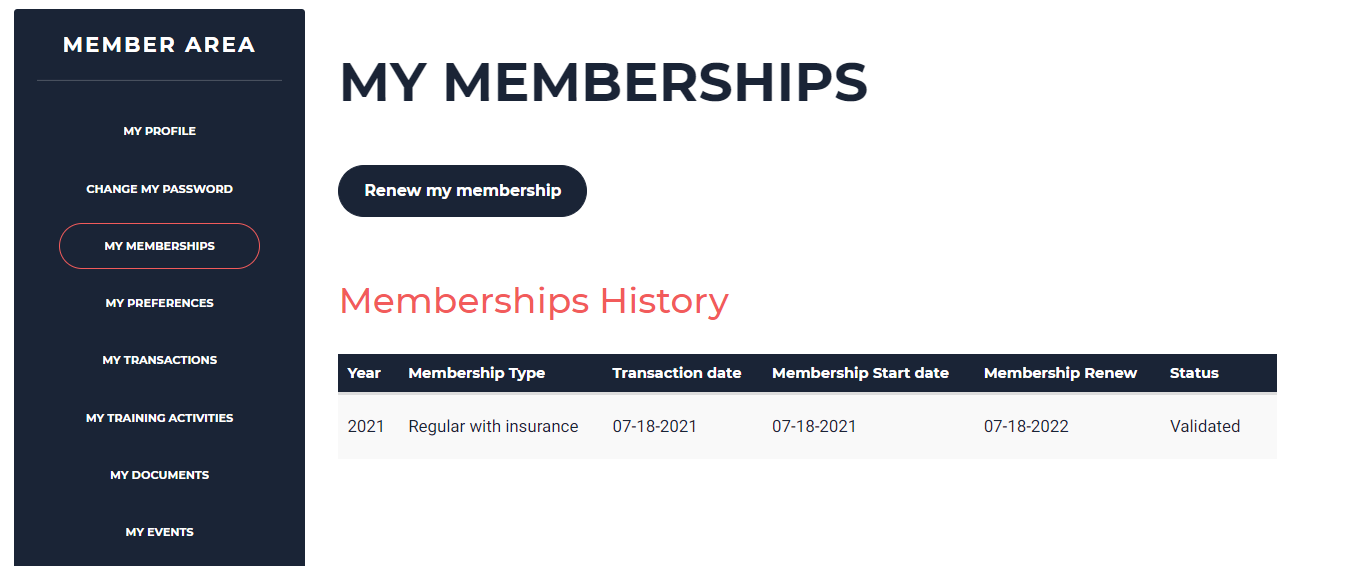
Task: Click the 07-18-2022 renew date cell
Action: [1026, 427]
